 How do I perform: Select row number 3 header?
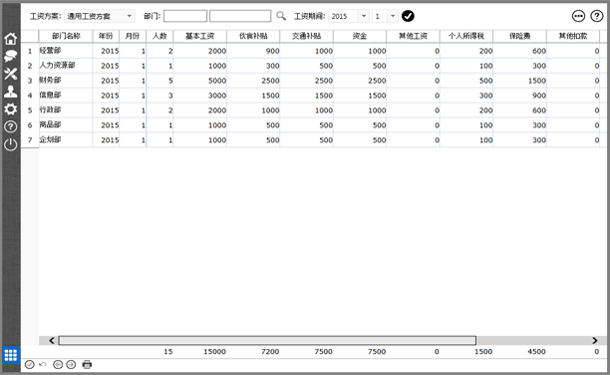(x=30, y=81)
